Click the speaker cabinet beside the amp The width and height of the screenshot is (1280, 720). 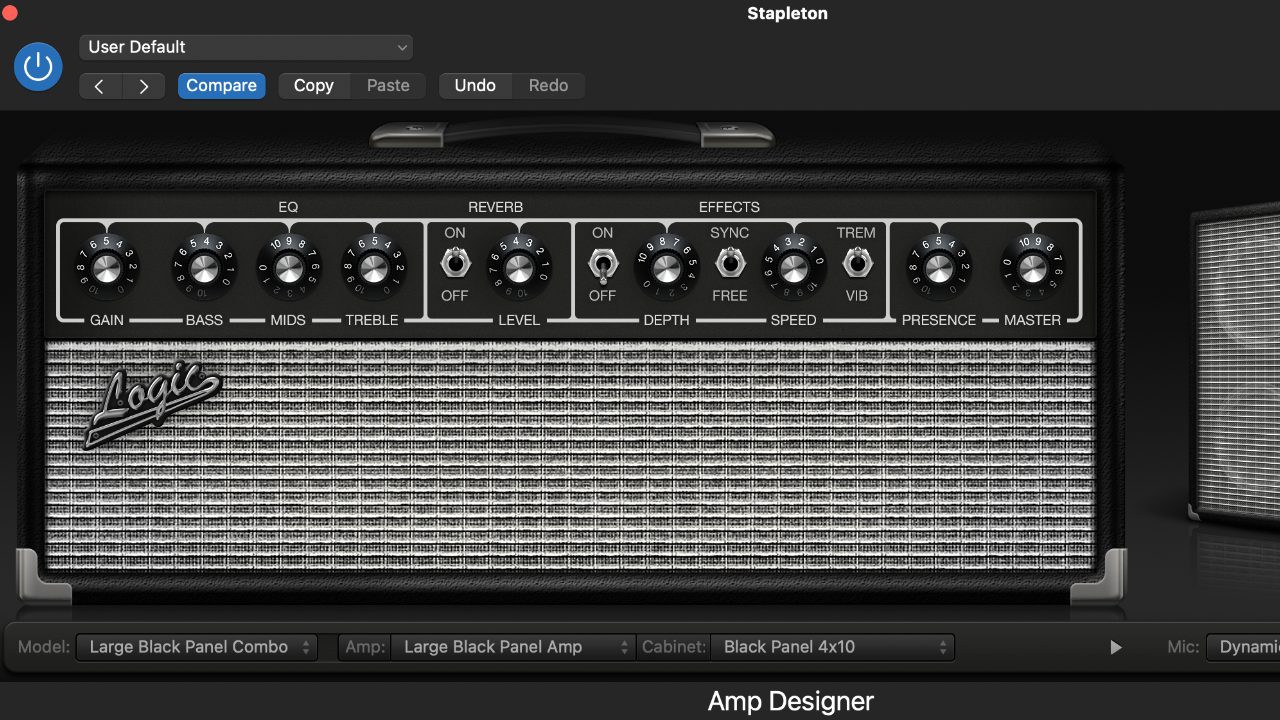point(1235,365)
